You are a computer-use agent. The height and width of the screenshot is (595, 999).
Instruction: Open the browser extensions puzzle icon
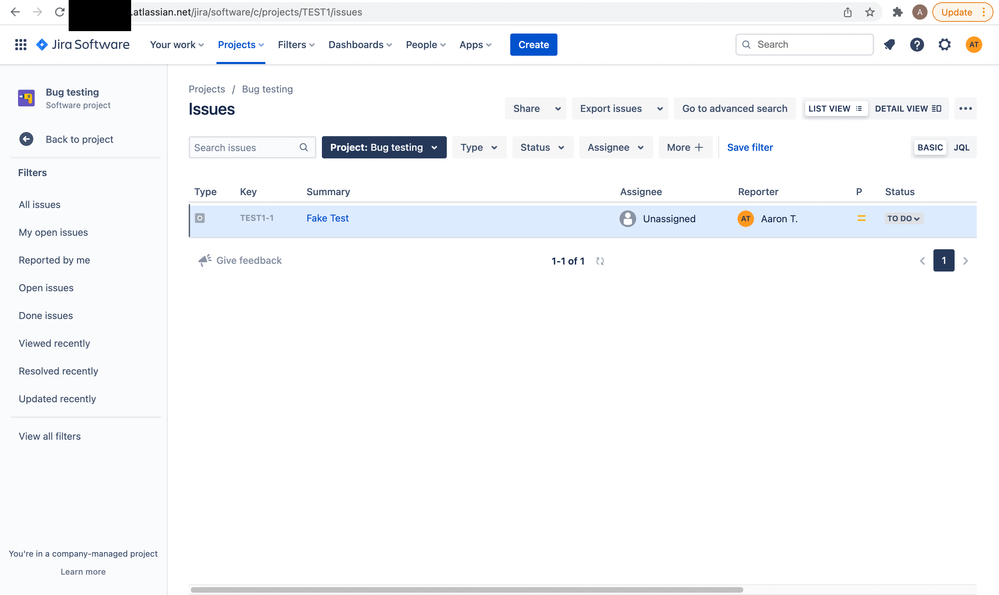(898, 12)
